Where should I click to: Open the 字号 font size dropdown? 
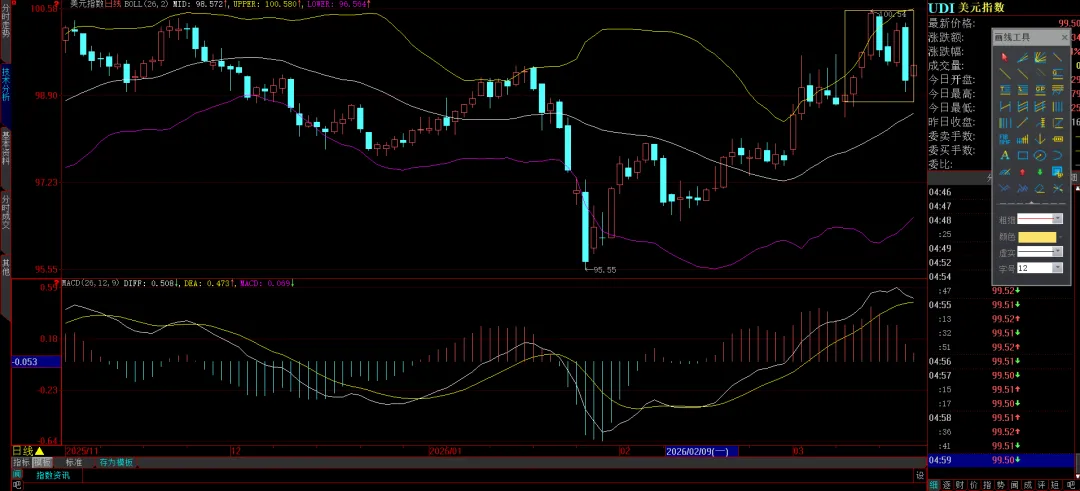pos(1058,267)
